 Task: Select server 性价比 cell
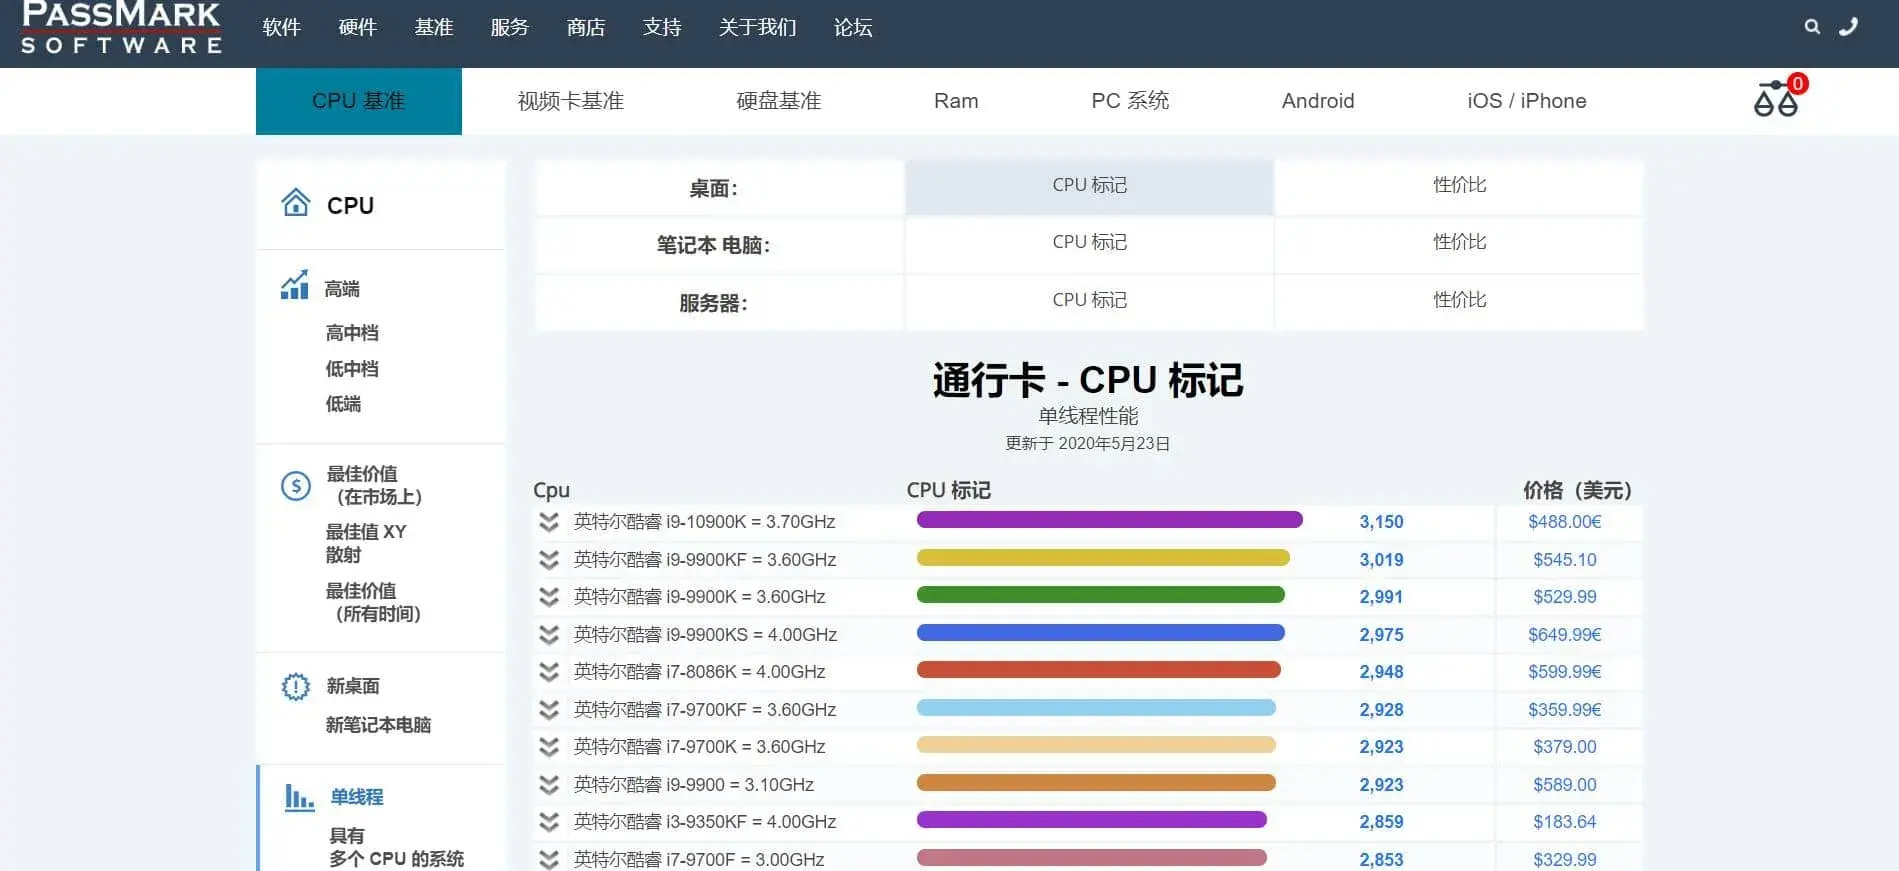click(1459, 301)
